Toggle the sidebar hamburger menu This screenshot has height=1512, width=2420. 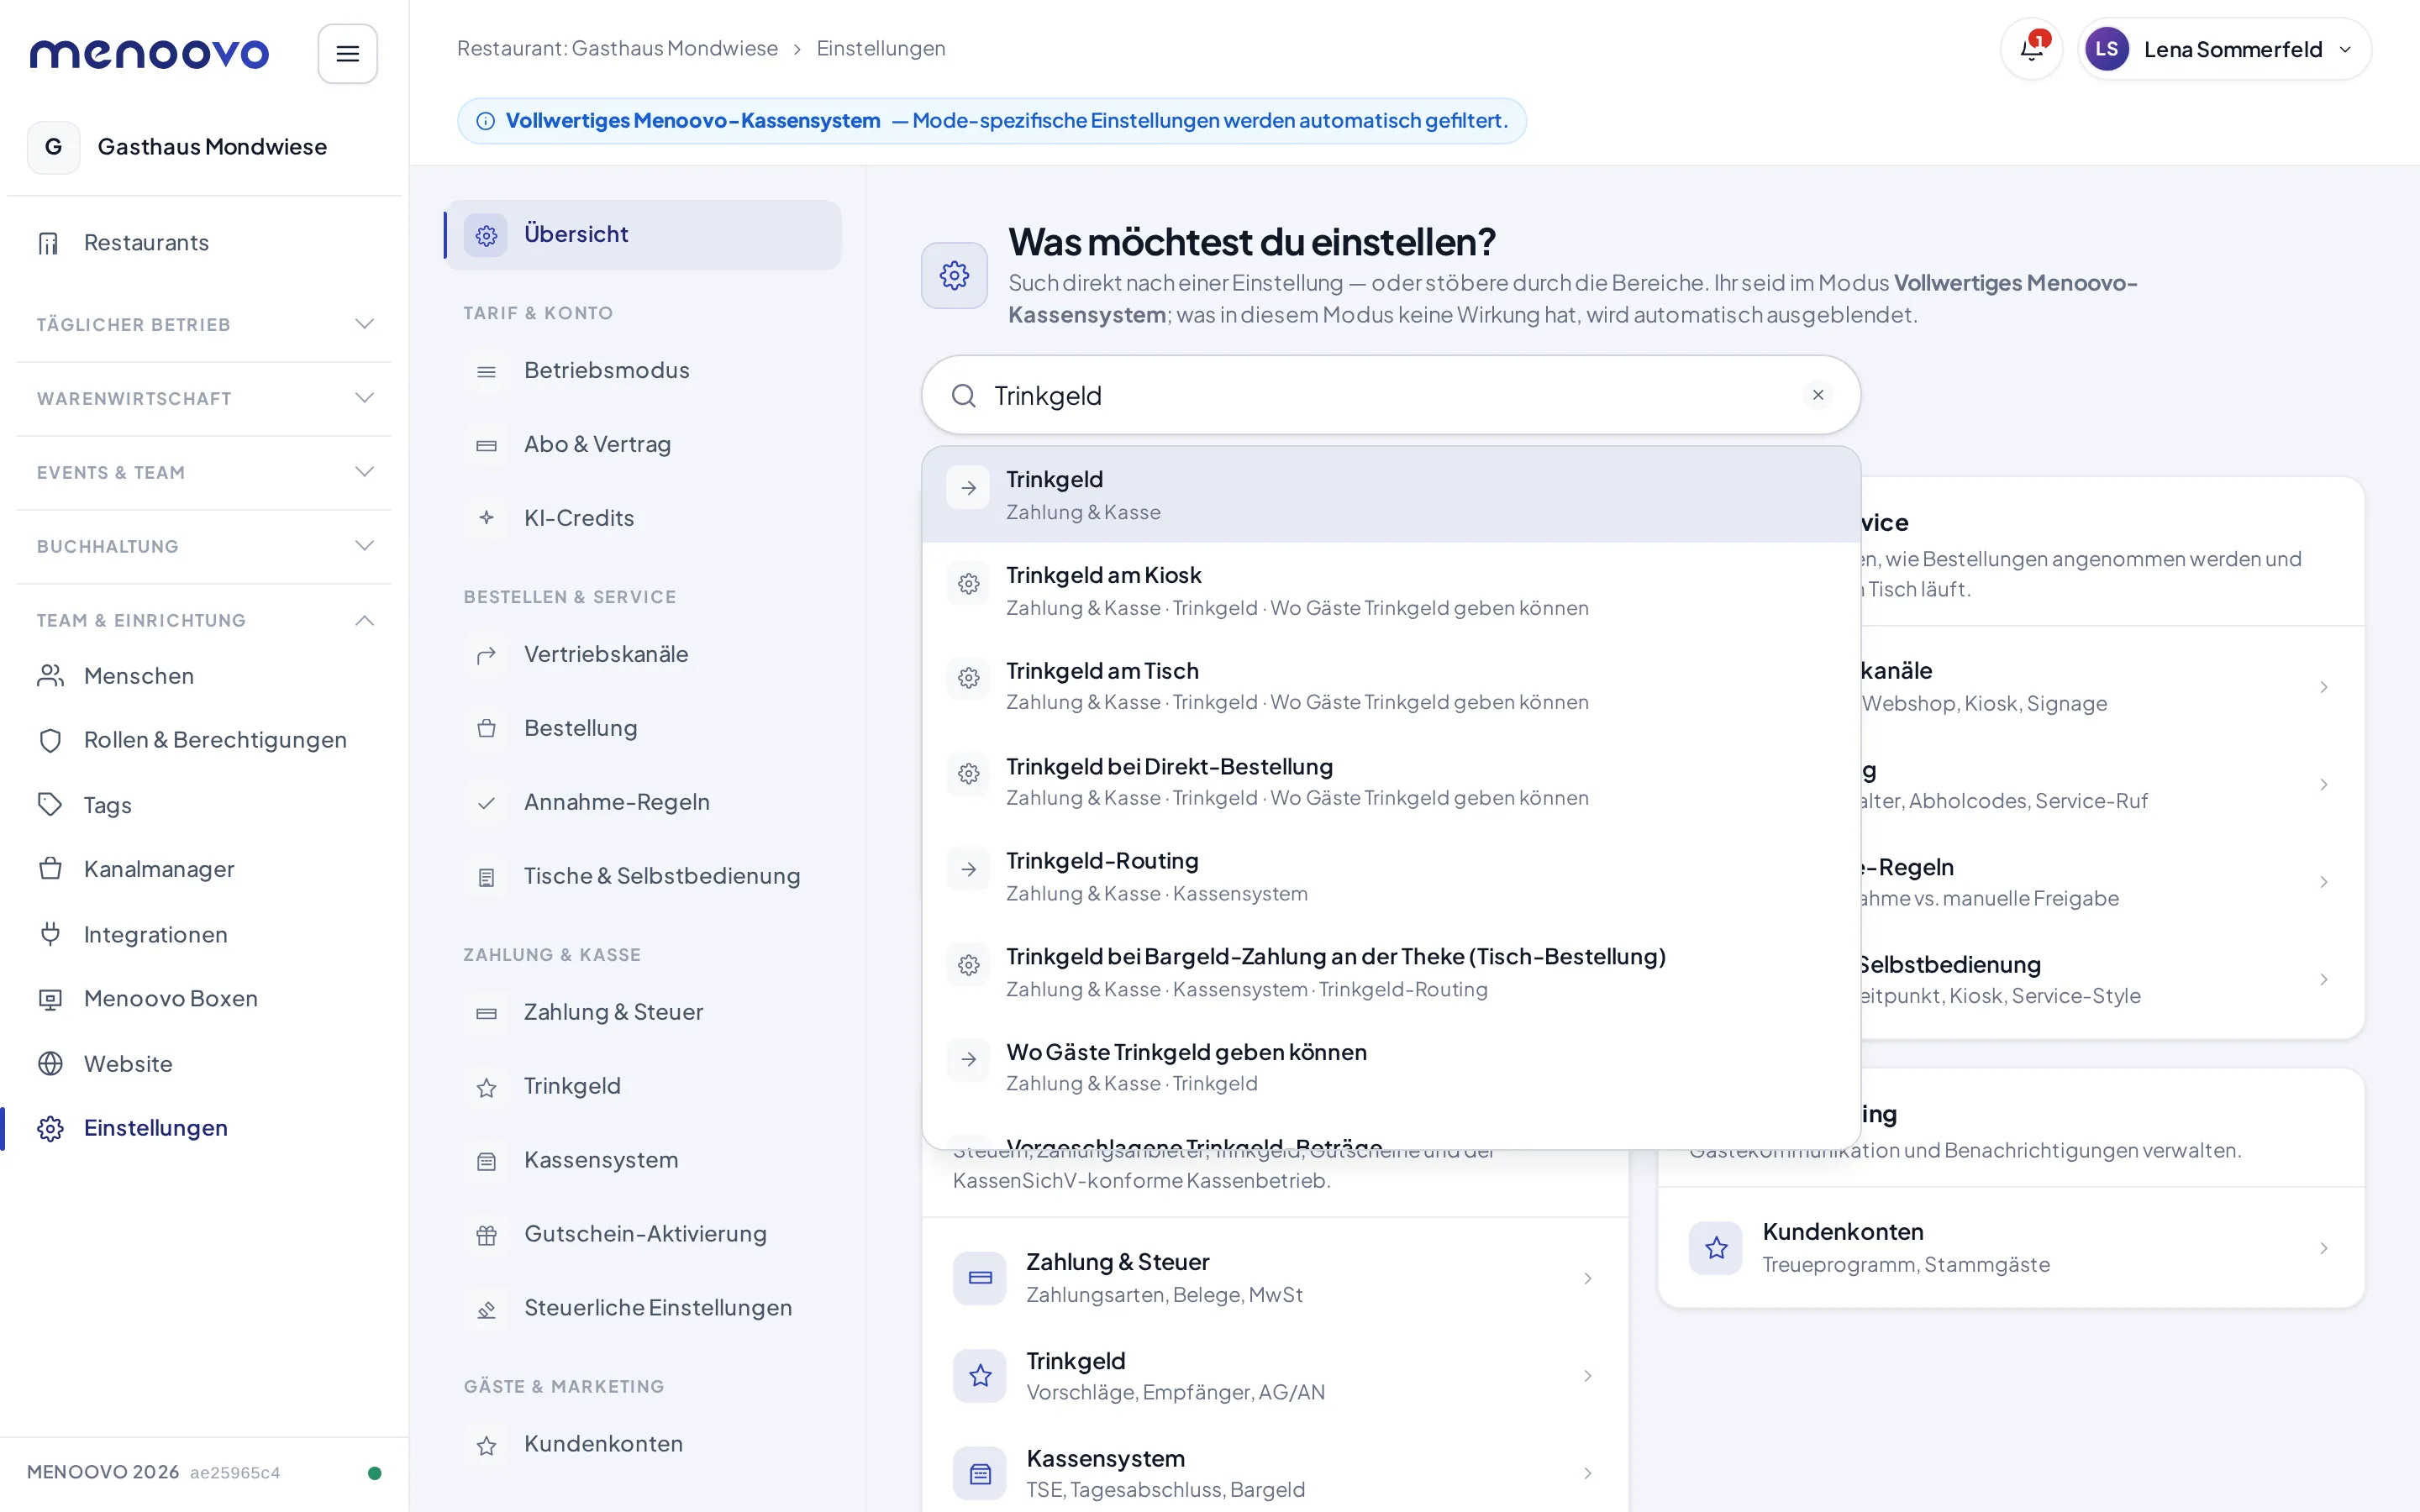pyautogui.click(x=347, y=53)
